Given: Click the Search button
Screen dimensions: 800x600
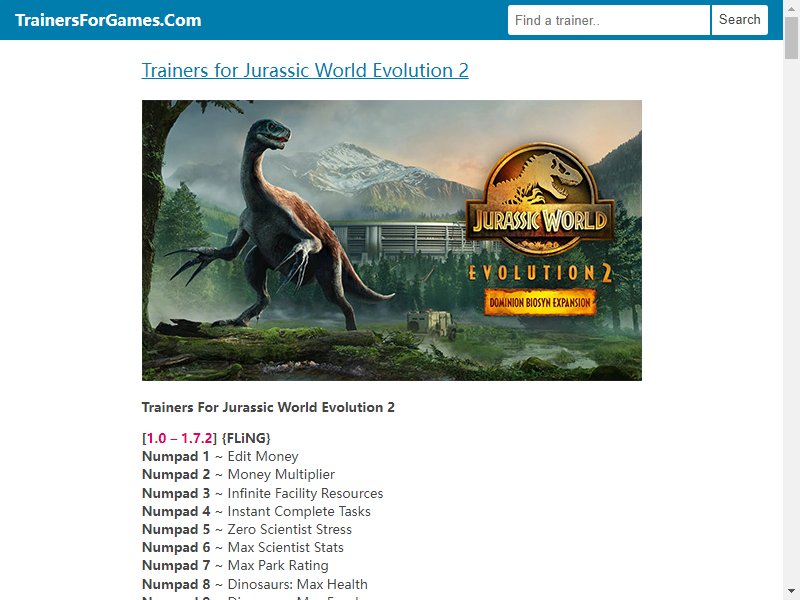Looking at the screenshot, I should pos(739,20).
